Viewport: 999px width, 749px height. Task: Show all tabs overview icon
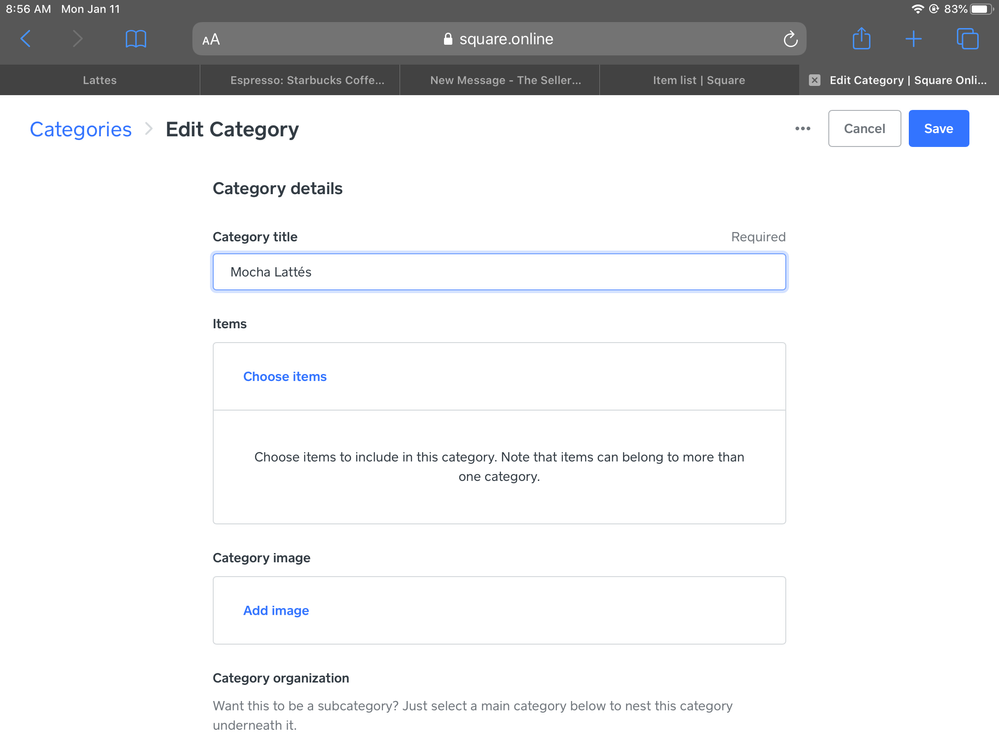pyautogui.click(x=967, y=39)
